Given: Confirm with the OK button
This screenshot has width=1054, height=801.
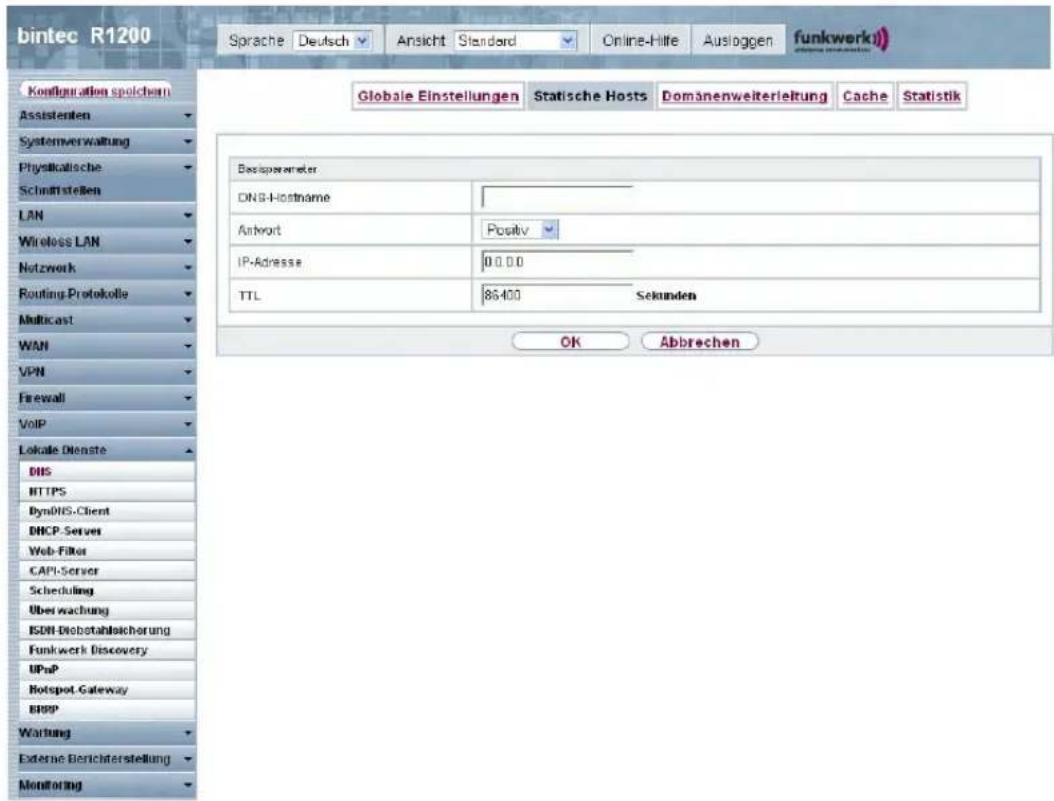Looking at the screenshot, I should click(x=570, y=342).
